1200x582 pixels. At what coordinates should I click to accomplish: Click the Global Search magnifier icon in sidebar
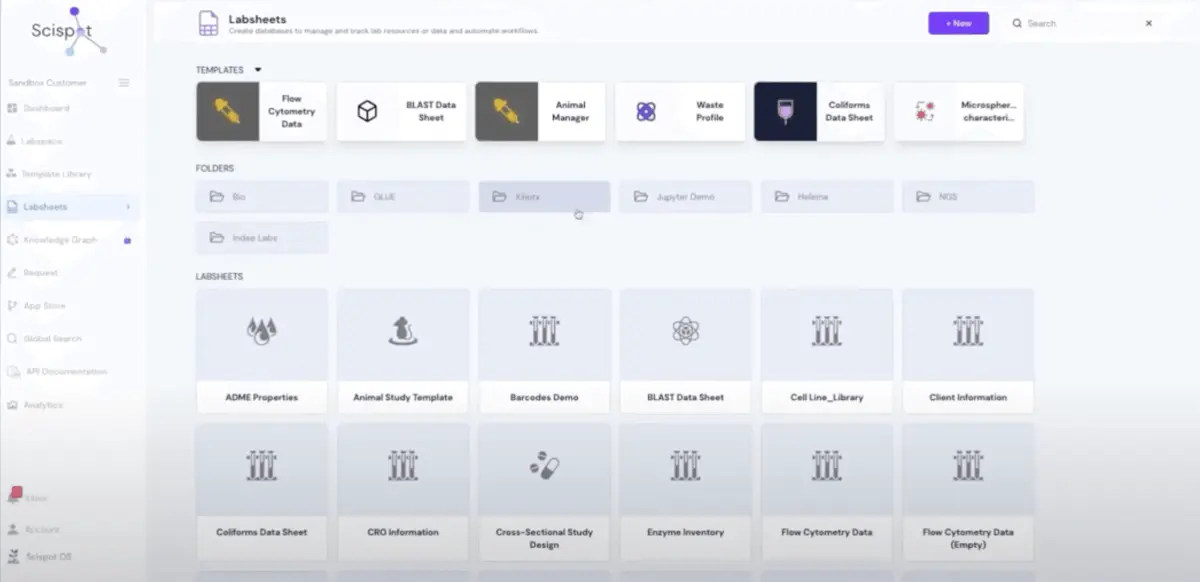pos(13,339)
